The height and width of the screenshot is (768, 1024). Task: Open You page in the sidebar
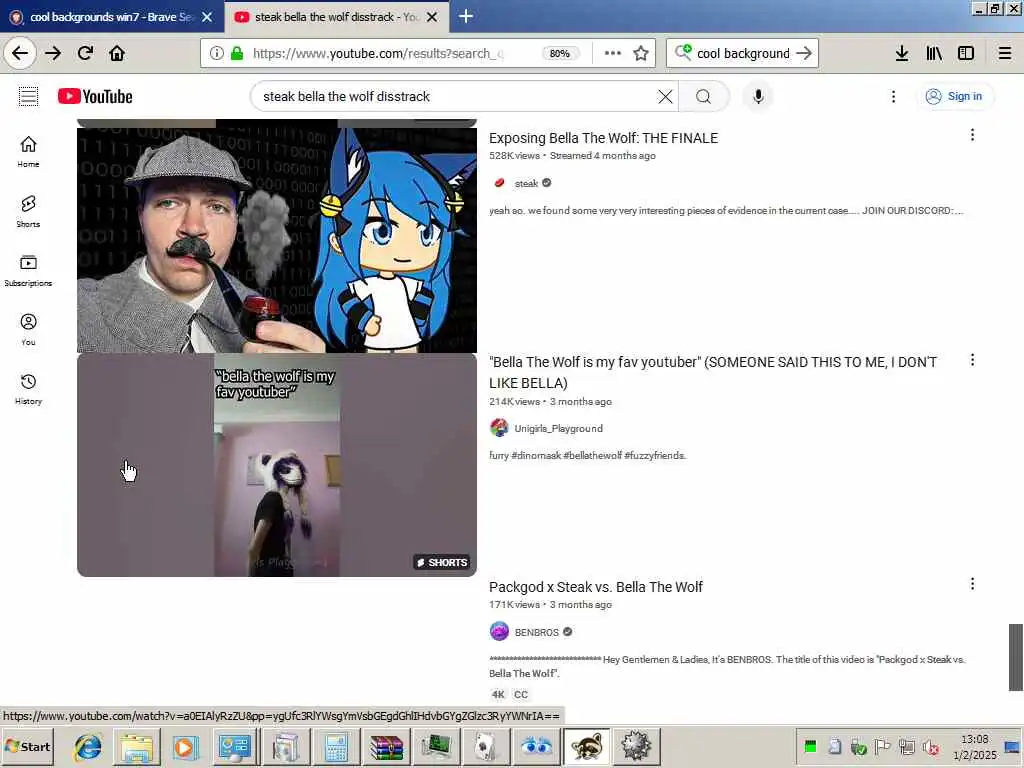tap(28, 330)
